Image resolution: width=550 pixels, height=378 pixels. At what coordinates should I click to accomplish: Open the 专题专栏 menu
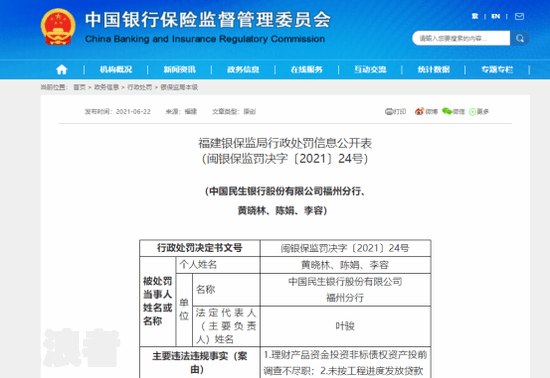coord(497,69)
